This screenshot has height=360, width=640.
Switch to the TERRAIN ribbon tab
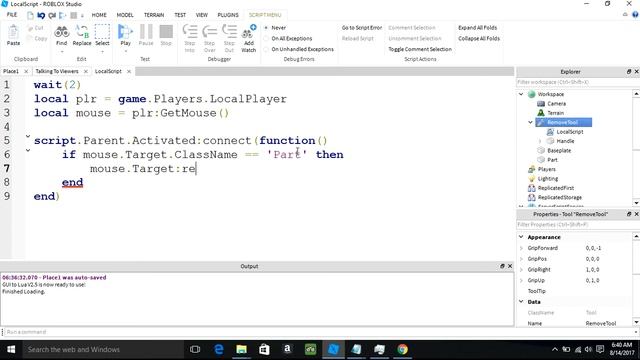[x=154, y=15]
